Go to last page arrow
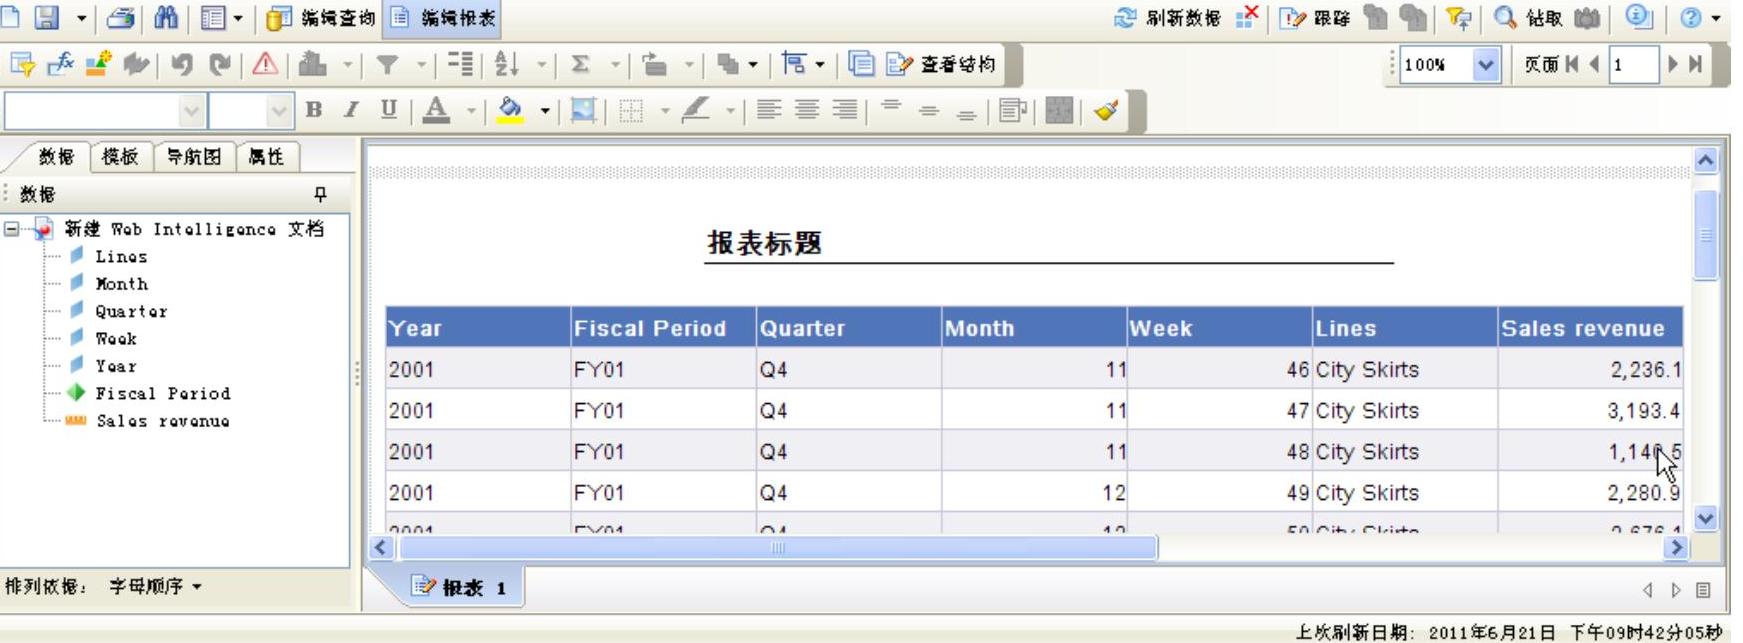This screenshot has height=643, width=1743. point(1695,64)
